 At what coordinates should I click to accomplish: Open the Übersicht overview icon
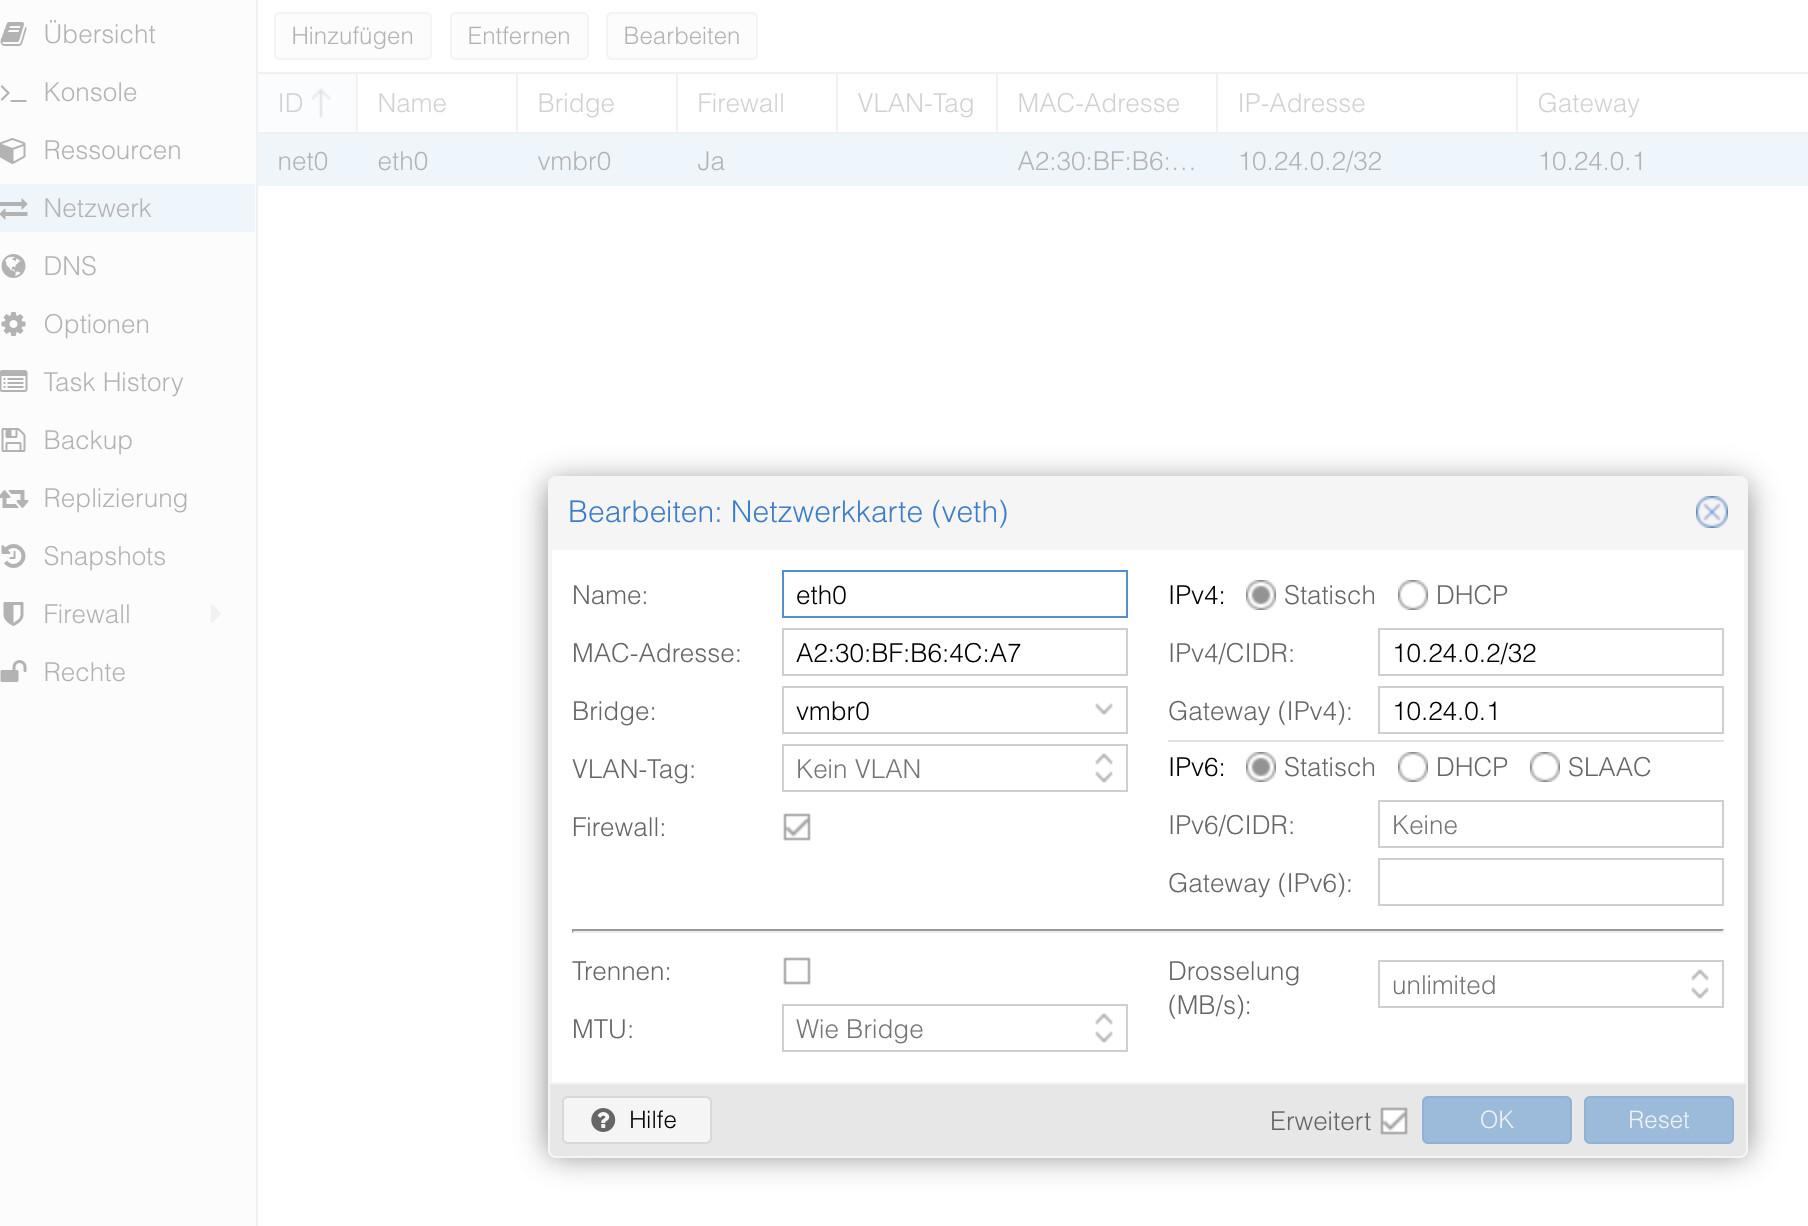click(14, 33)
